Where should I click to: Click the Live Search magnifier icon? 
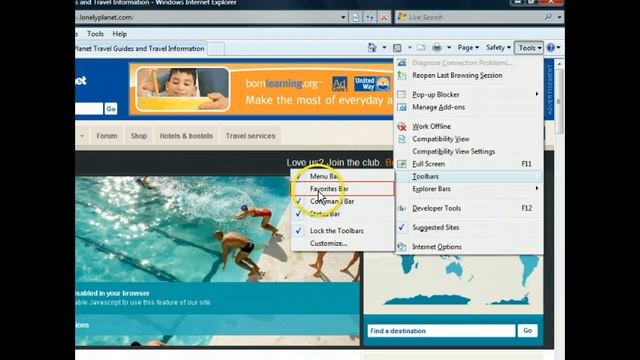coord(548,17)
